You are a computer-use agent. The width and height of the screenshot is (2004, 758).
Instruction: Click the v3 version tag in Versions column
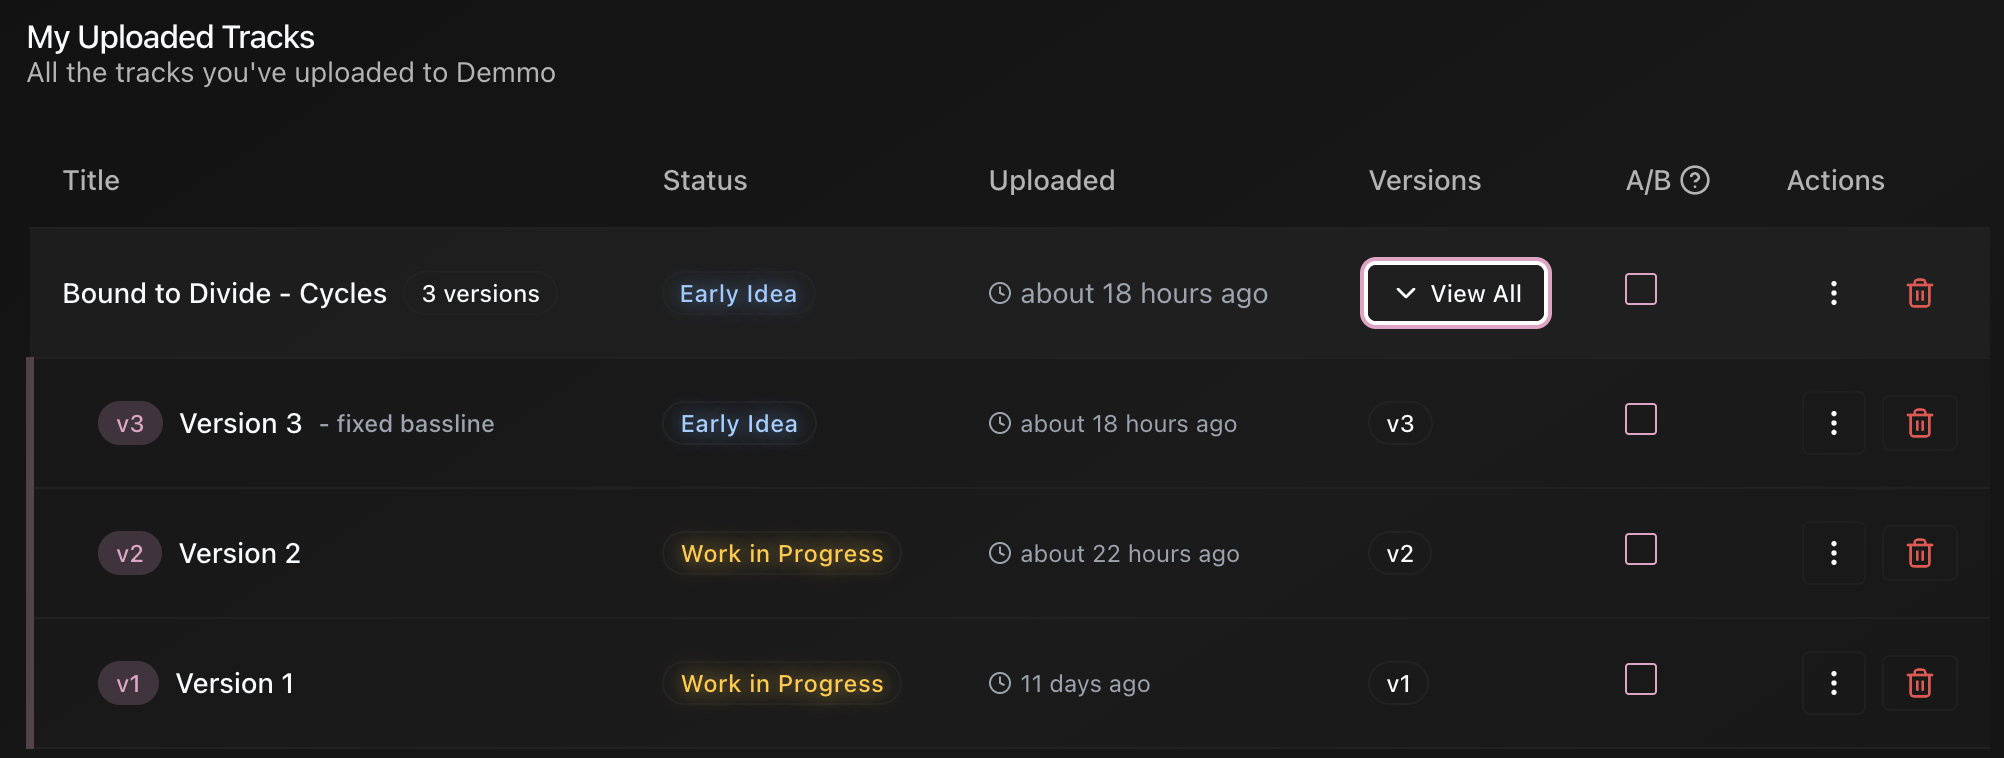[1400, 424]
